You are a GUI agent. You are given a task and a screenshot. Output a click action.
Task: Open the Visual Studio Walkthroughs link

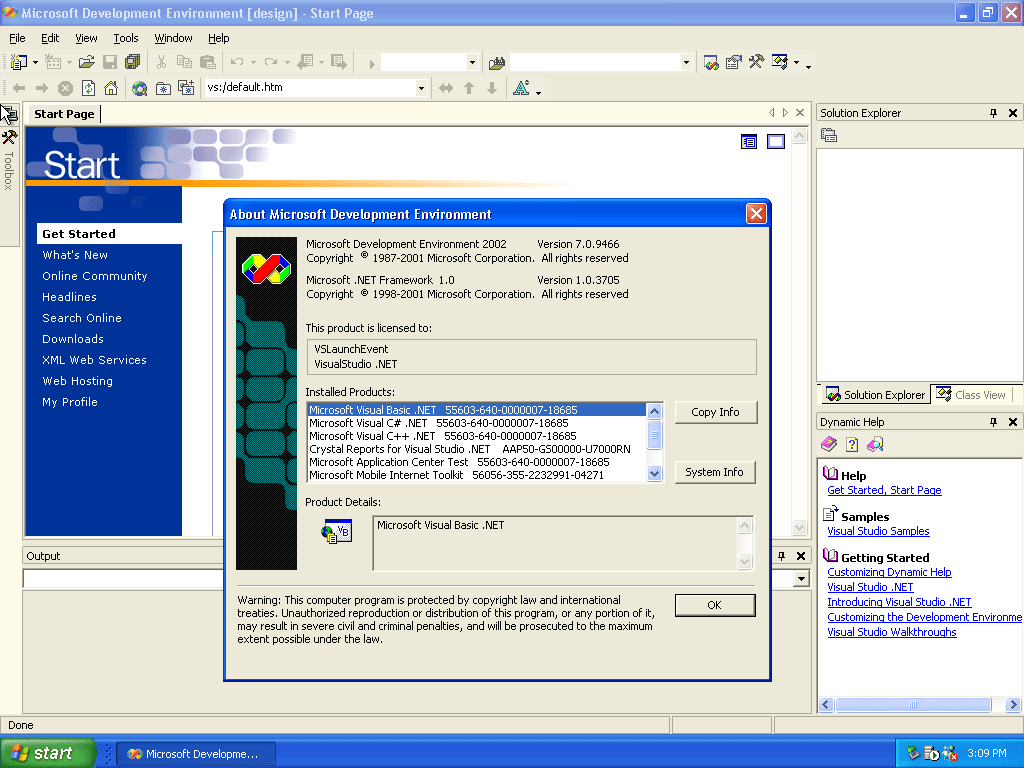tap(892, 632)
